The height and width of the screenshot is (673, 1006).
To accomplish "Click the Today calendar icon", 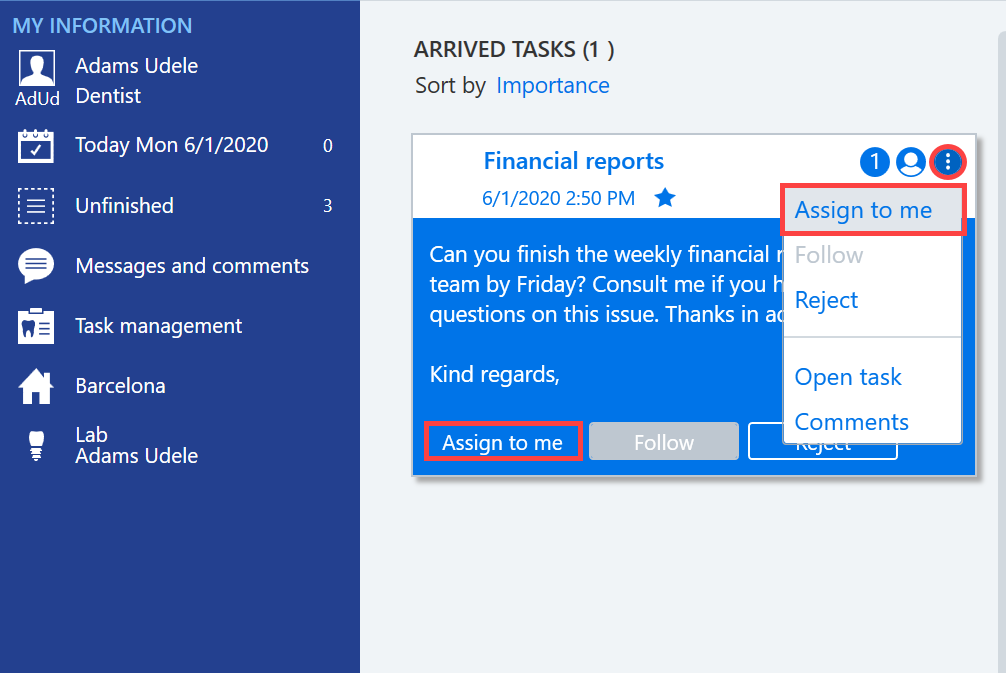I will pos(36,146).
